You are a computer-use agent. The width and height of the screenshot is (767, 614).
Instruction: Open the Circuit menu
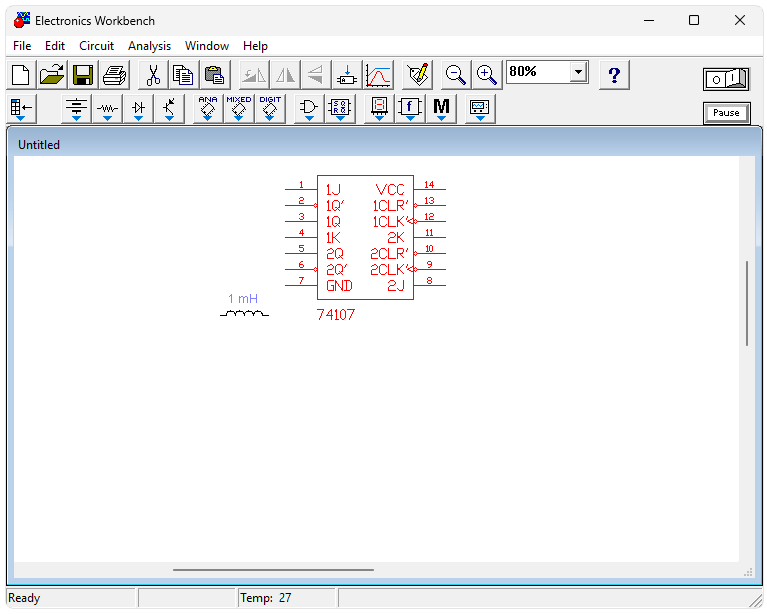tap(96, 46)
